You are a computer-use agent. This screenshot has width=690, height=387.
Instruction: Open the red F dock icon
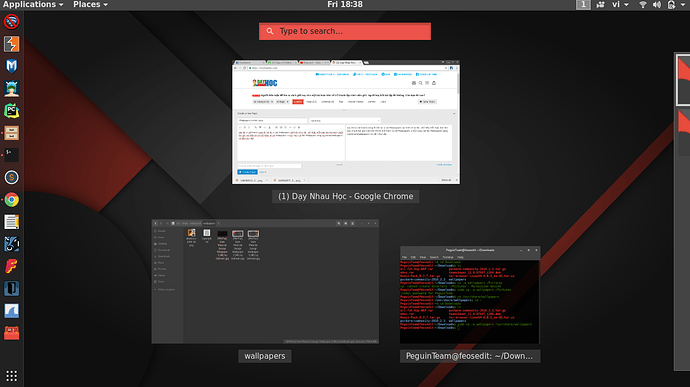pos(11,266)
